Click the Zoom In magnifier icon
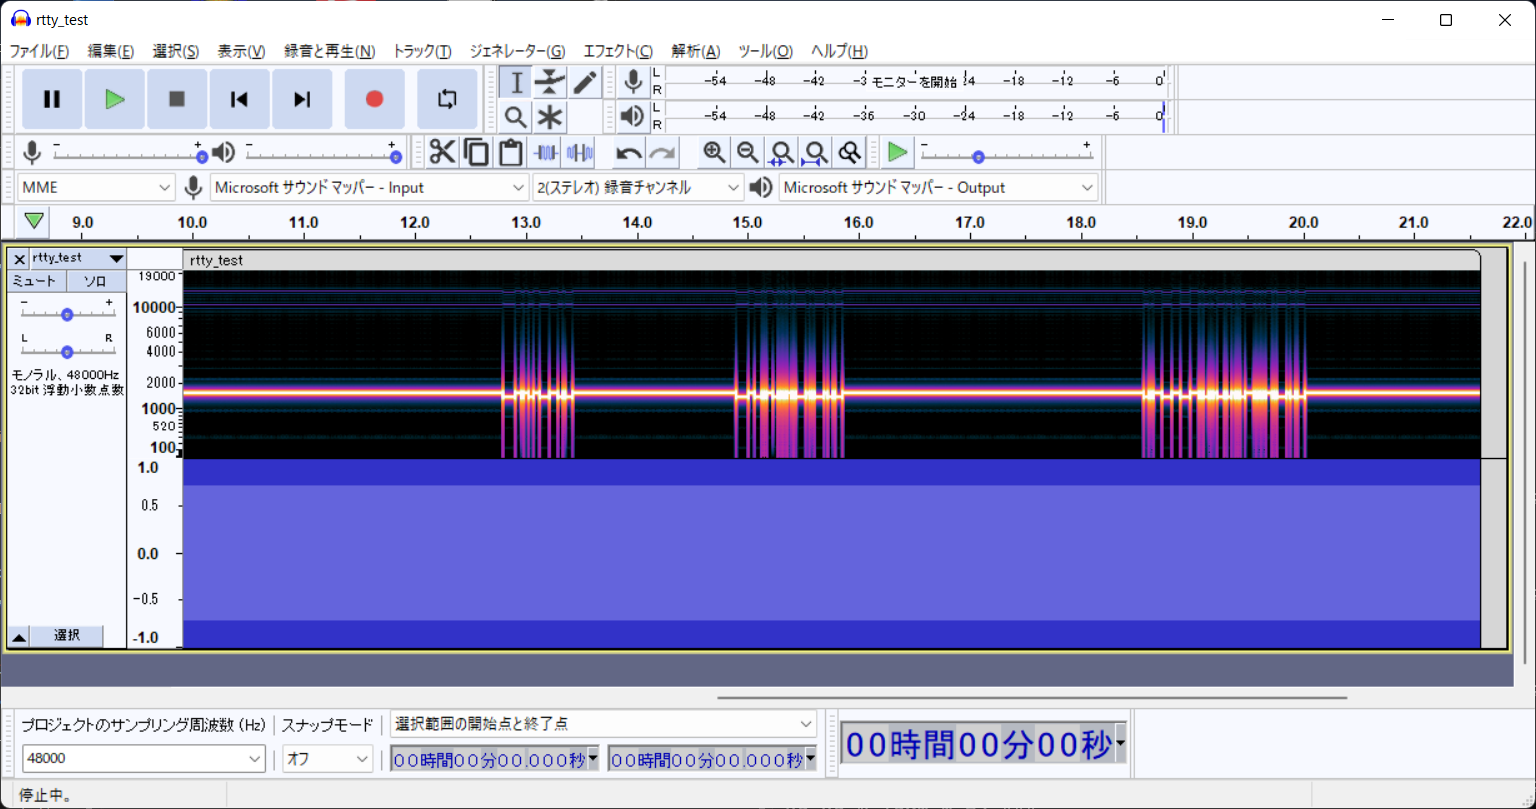 [x=714, y=152]
